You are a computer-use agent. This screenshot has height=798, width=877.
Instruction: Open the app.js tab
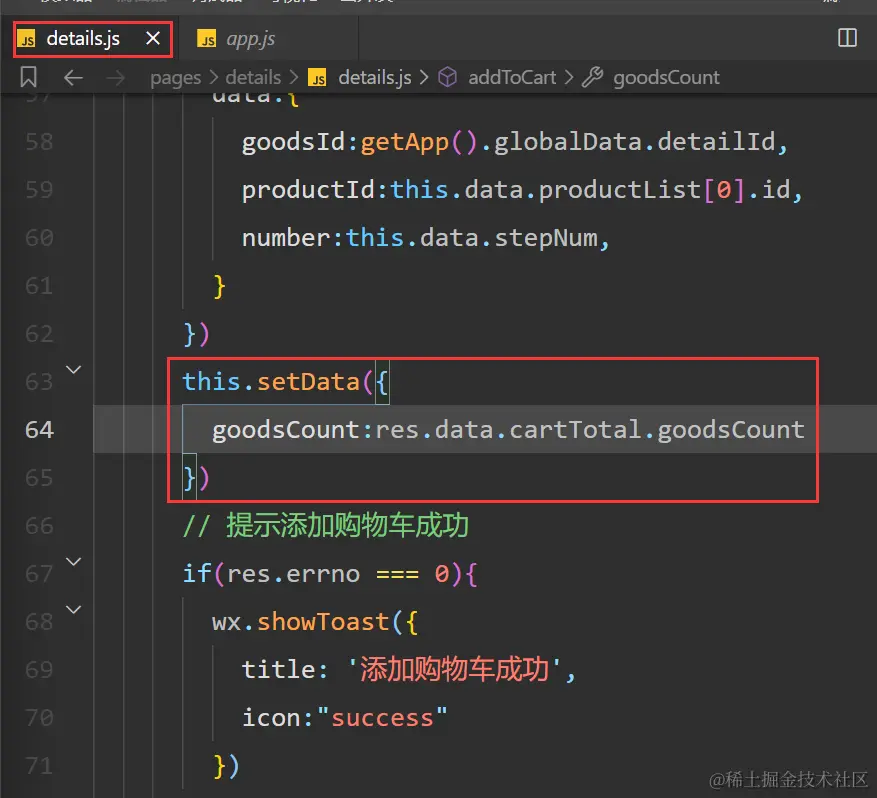[x=250, y=39]
